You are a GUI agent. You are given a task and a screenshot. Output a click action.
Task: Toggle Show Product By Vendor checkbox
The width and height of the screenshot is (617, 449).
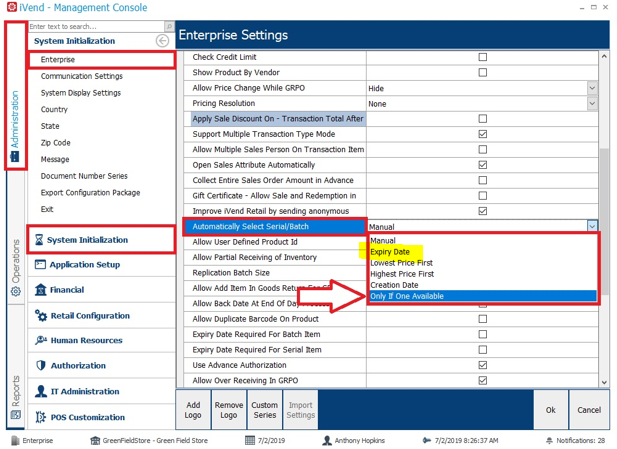tap(482, 72)
